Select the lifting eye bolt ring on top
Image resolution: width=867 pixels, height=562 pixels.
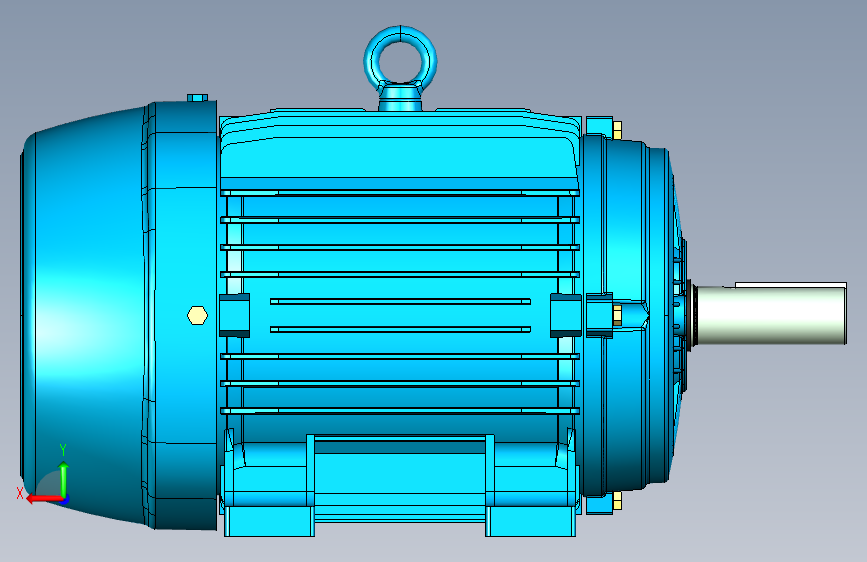(400, 58)
